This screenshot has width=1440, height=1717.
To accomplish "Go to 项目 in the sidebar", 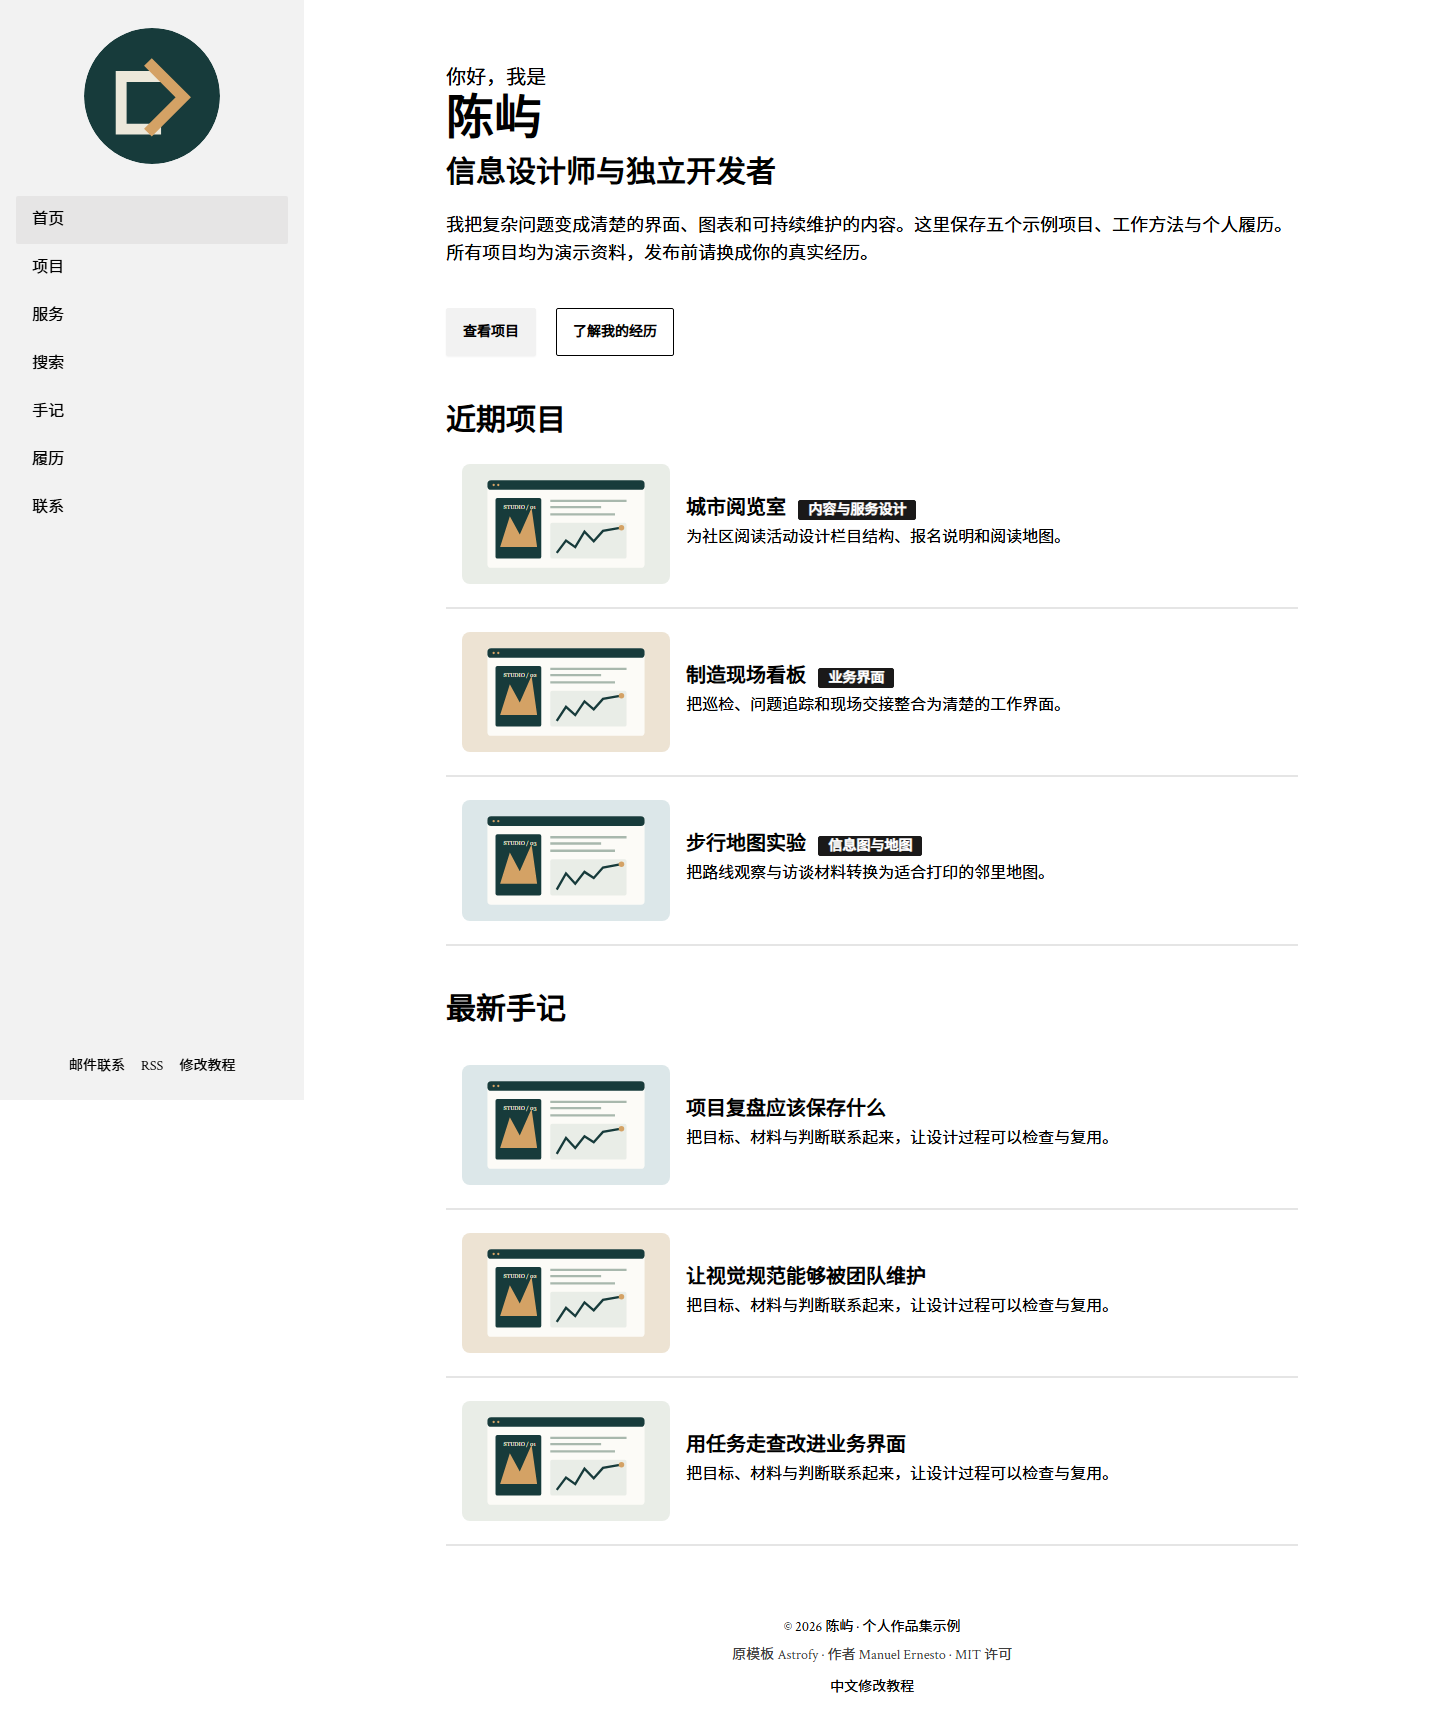I will tap(152, 268).
